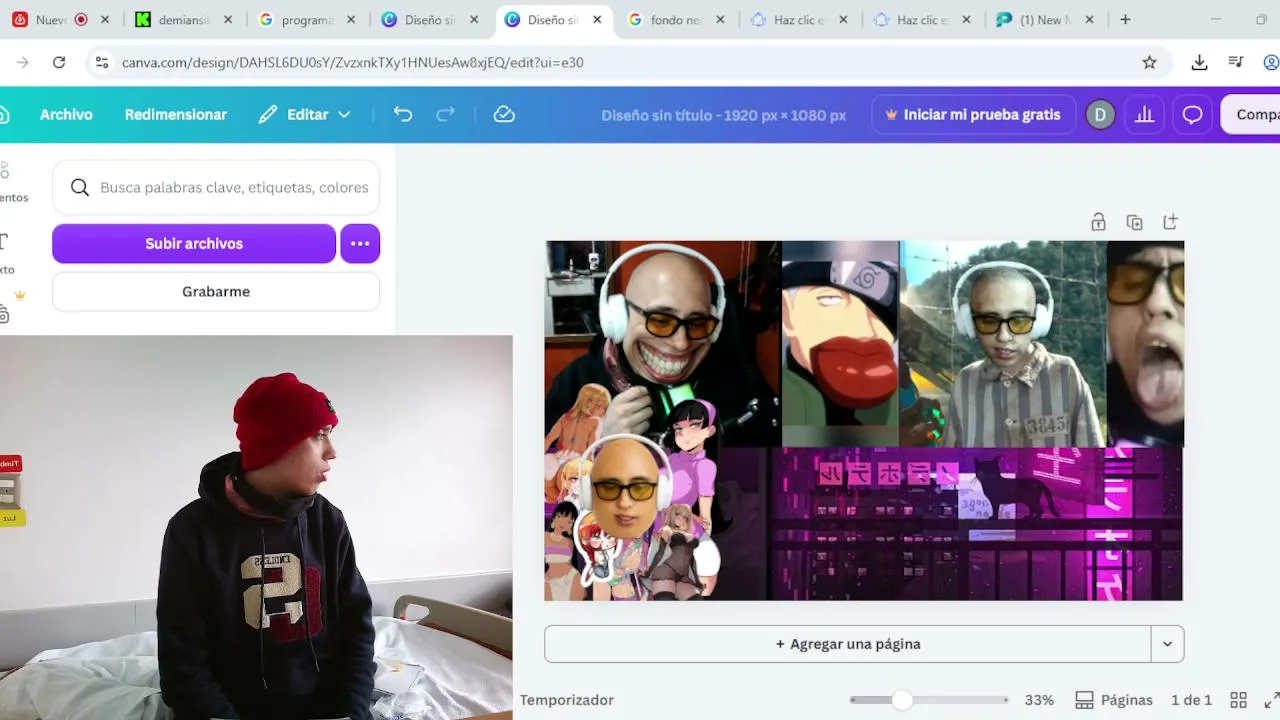Open the 33% zoom level menu

(x=1039, y=700)
